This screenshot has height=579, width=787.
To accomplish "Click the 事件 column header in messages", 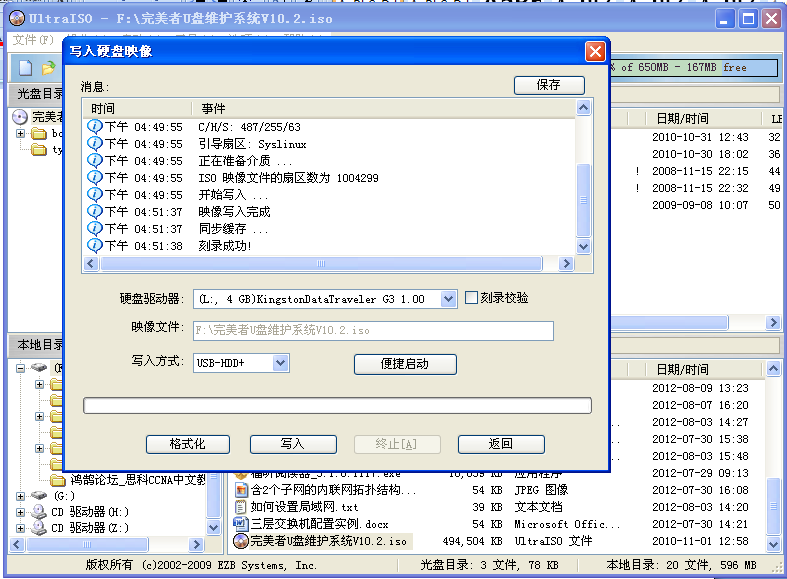I will click(384, 108).
